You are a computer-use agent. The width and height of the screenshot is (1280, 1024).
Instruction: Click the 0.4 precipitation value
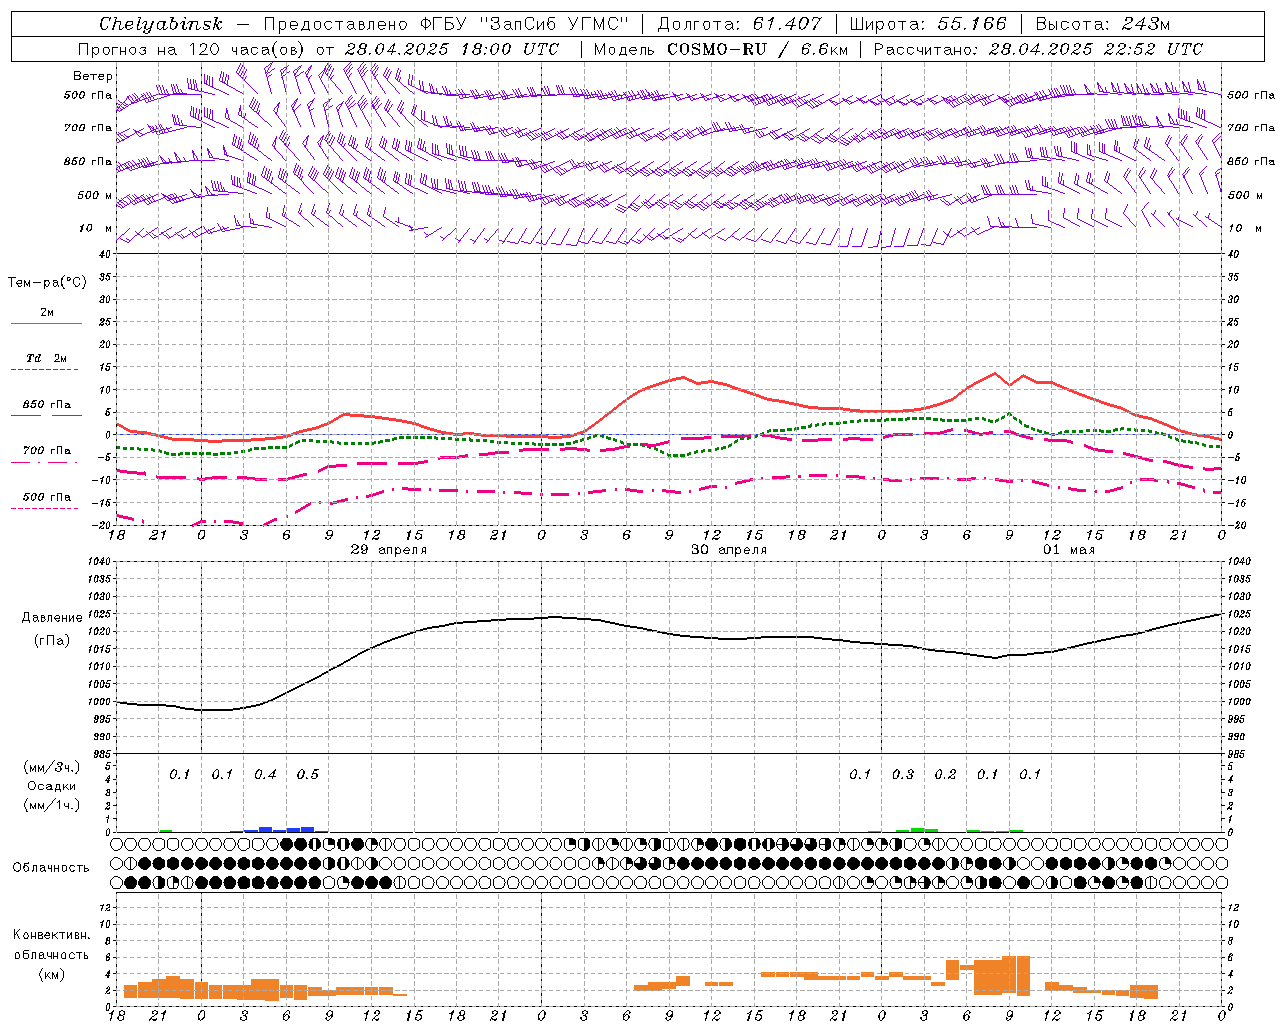tap(265, 775)
